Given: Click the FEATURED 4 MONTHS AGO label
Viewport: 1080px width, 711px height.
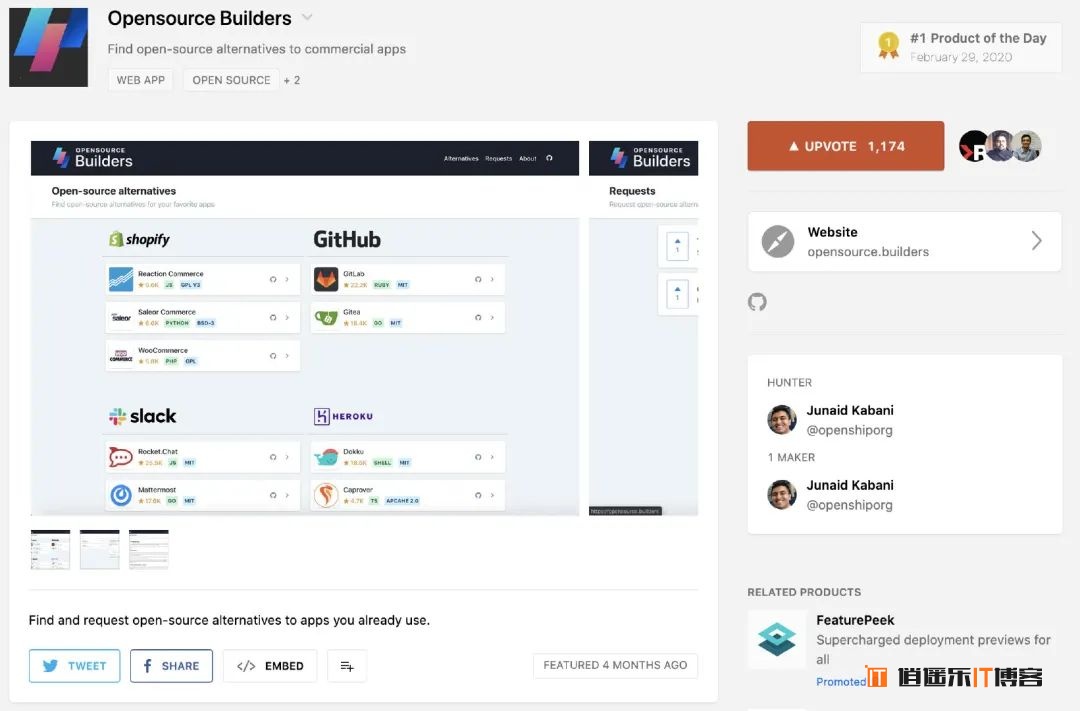Looking at the screenshot, I should (615, 665).
